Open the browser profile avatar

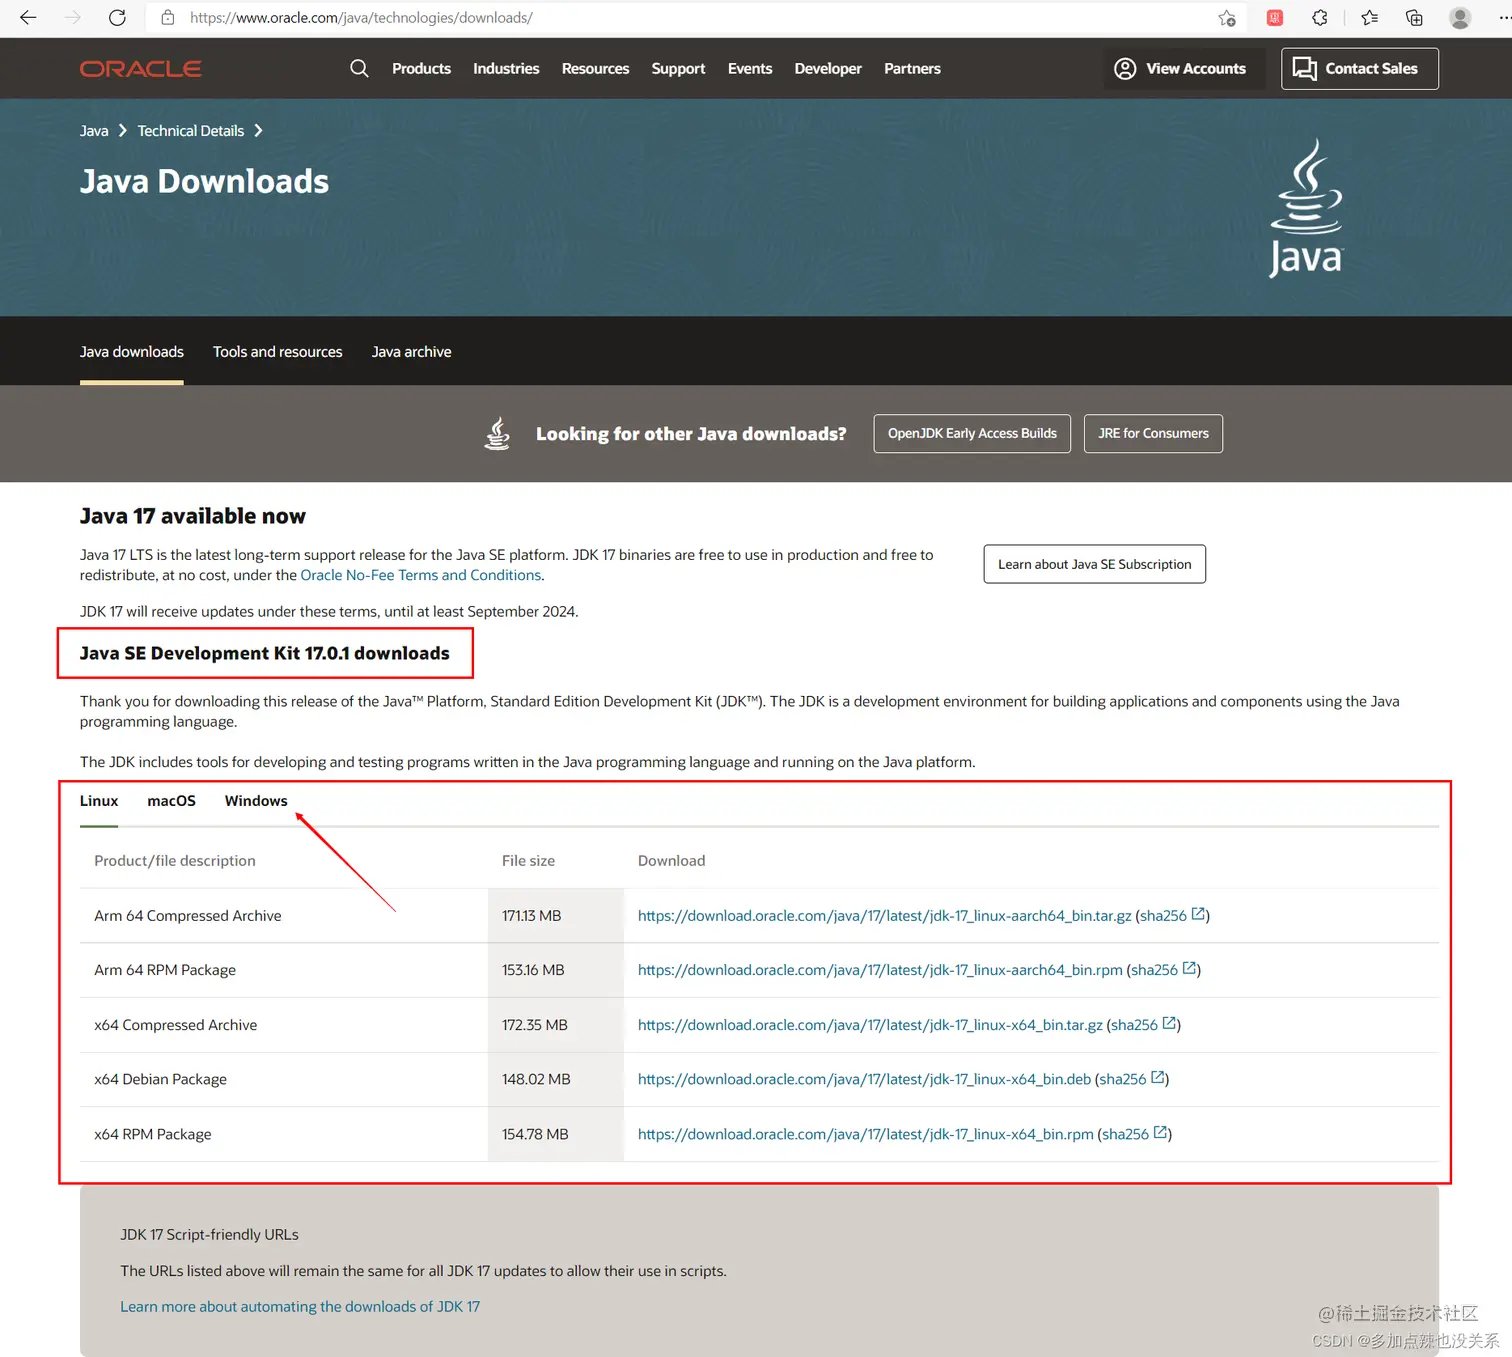click(x=1460, y=18)
